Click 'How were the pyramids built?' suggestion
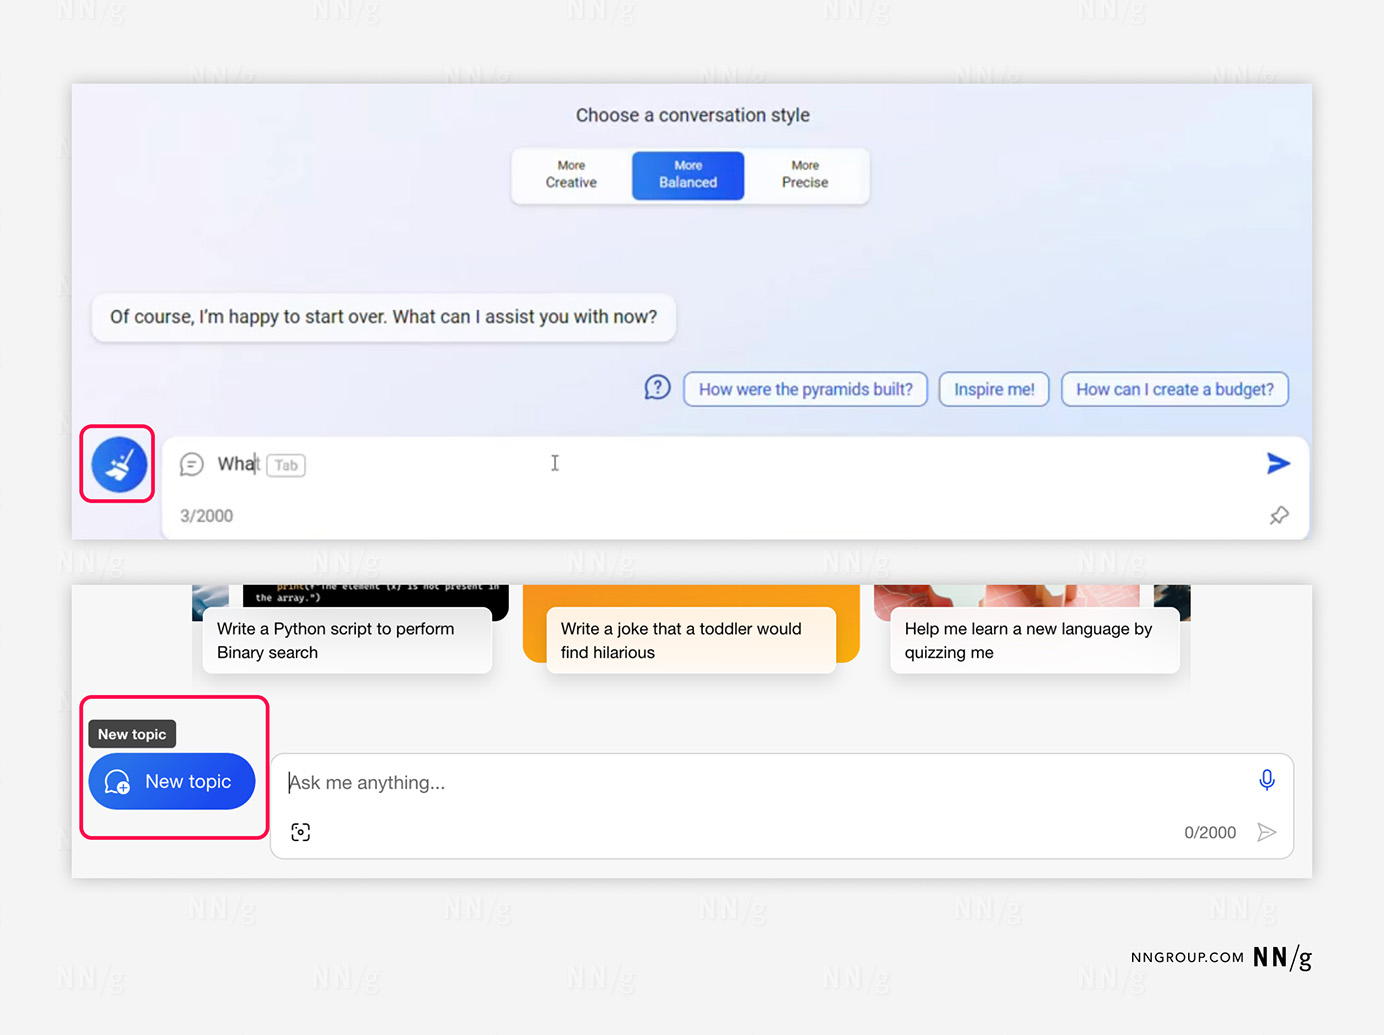This screenshot has height=1035, width=1384. (805, 389)
